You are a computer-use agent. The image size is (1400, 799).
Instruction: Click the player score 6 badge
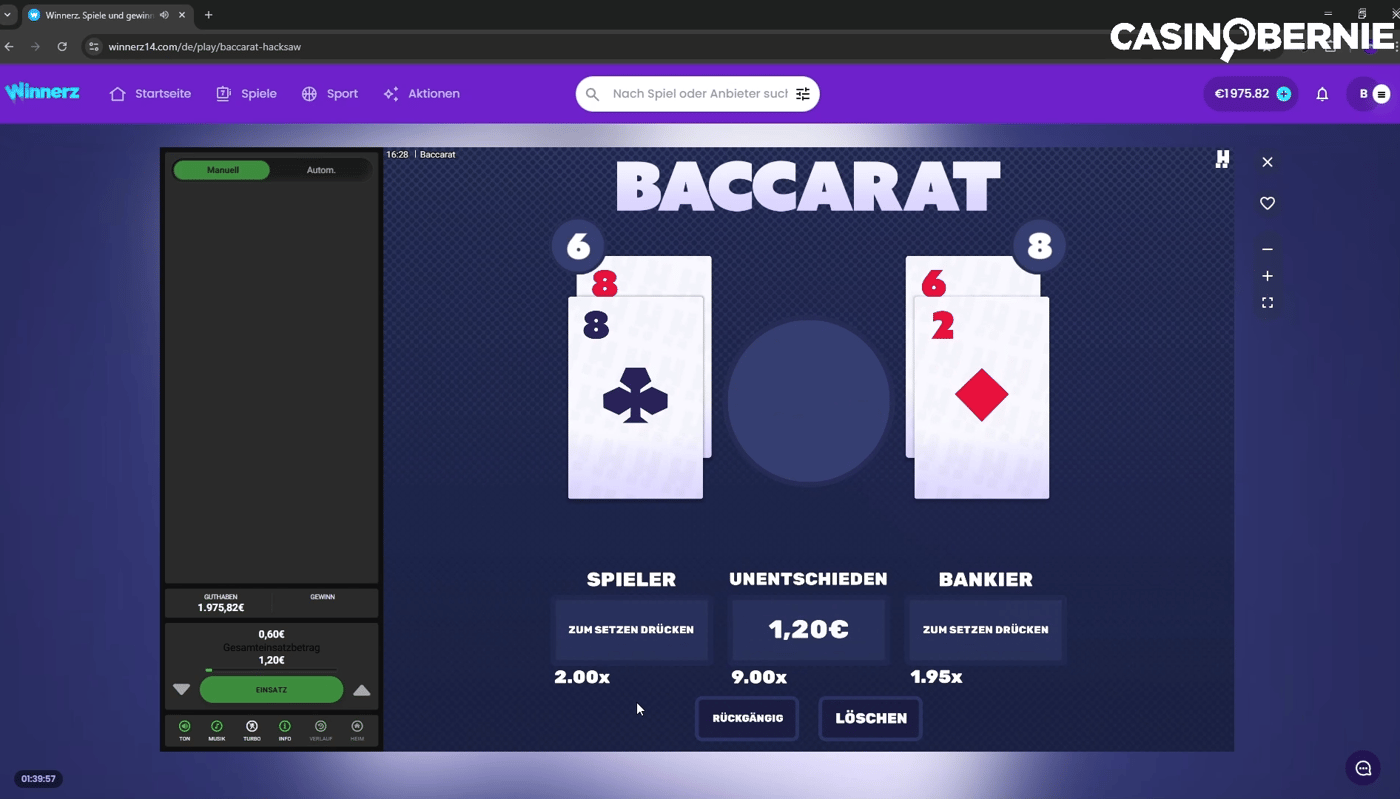(x=578, y=246)
